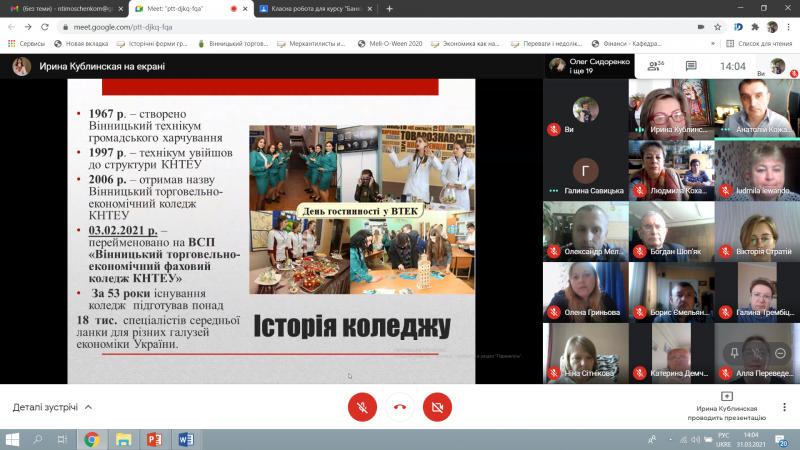Image resolution: width=800 pixels, height=450 pixels.
Task: Click the meet.google.com address bar
Action: click(378, 27)
